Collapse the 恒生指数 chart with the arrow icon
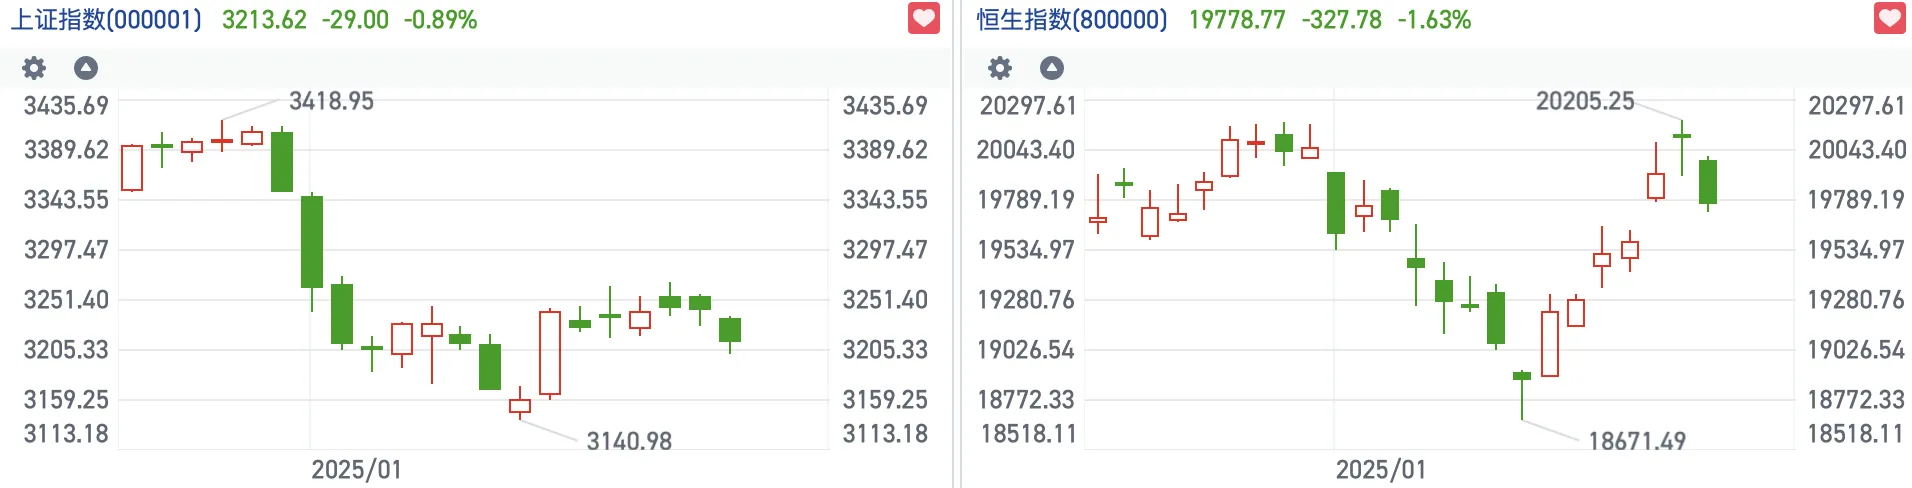 [x=1052, y=68]
